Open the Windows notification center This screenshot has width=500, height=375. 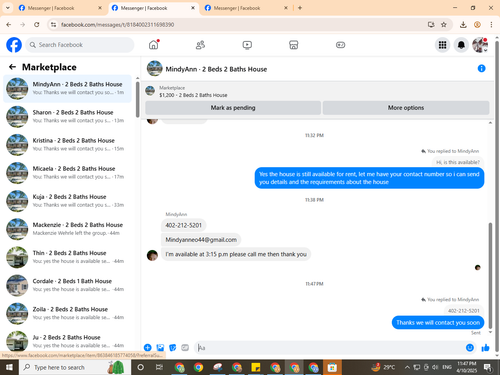(x=488, y=367)
